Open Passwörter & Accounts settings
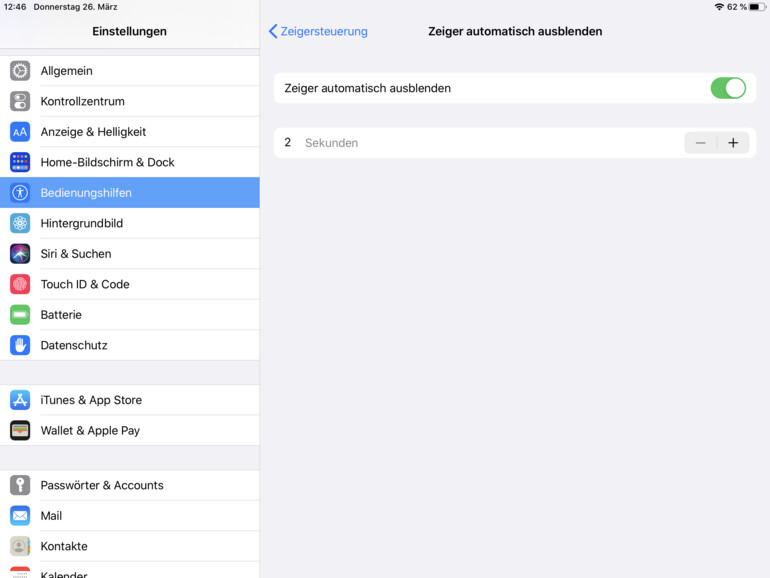 point(130,485)
